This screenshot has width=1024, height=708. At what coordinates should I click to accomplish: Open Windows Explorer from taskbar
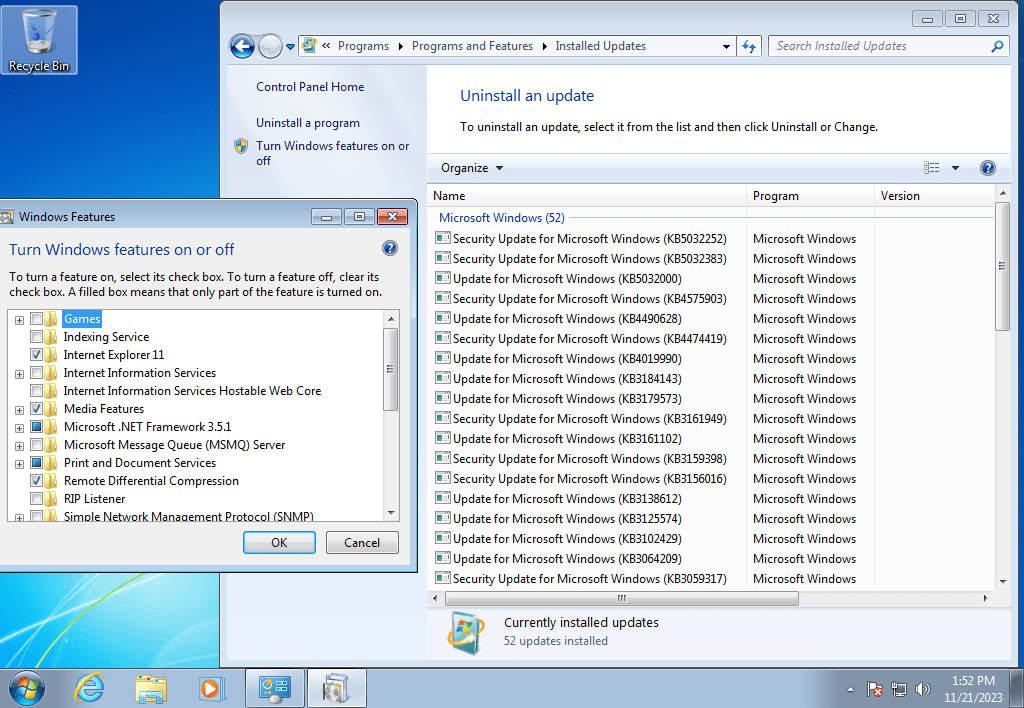pos(151,688)
